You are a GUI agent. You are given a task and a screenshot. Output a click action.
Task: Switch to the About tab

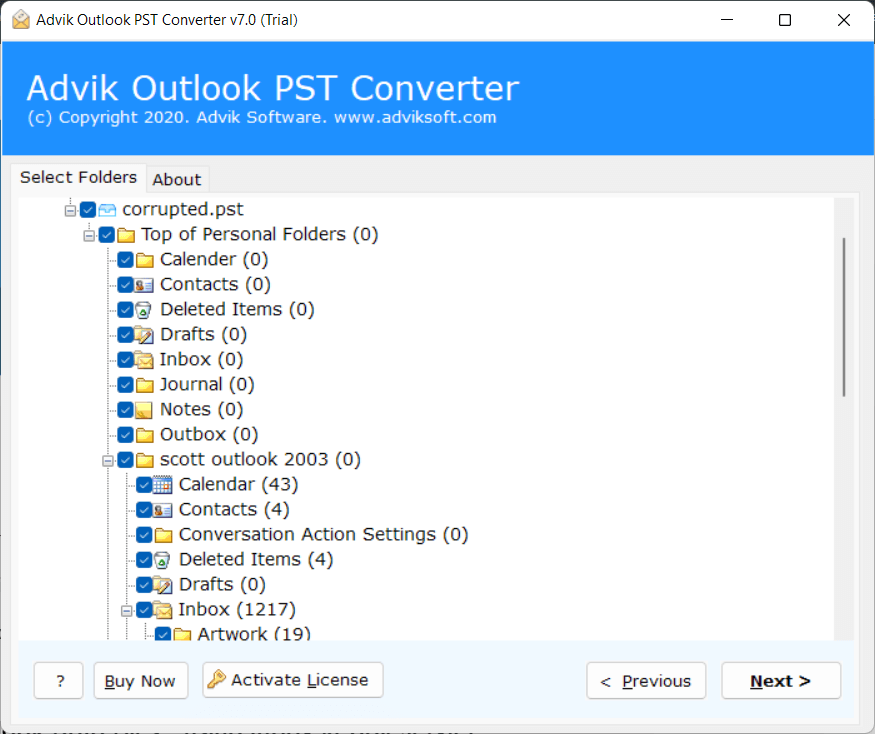point(177,180)
